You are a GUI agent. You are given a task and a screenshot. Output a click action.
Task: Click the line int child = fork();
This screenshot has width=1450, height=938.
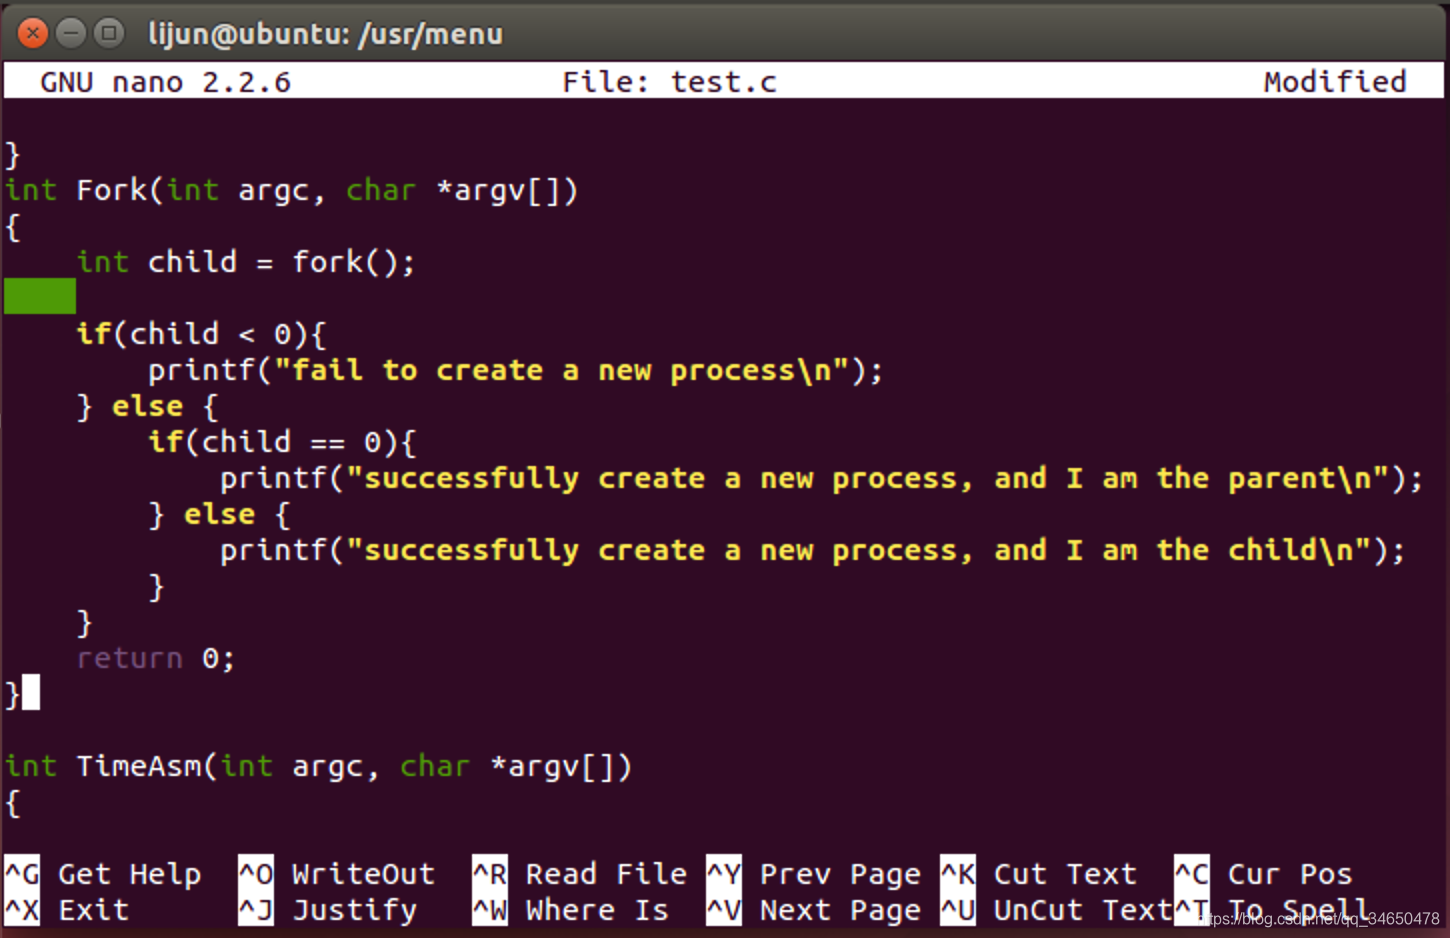coord(246,262)
